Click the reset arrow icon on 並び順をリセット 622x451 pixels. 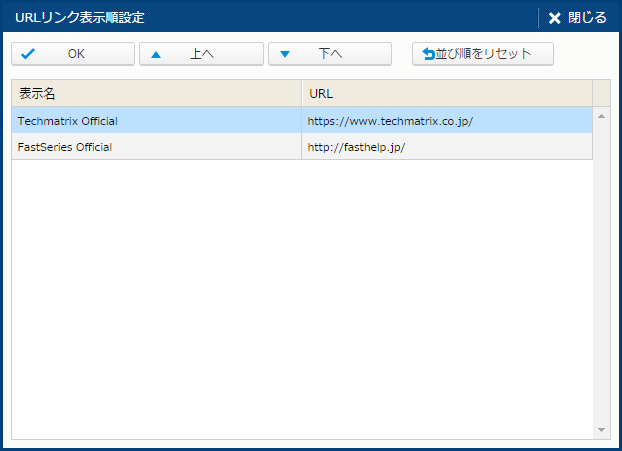[x=428, y=54]
